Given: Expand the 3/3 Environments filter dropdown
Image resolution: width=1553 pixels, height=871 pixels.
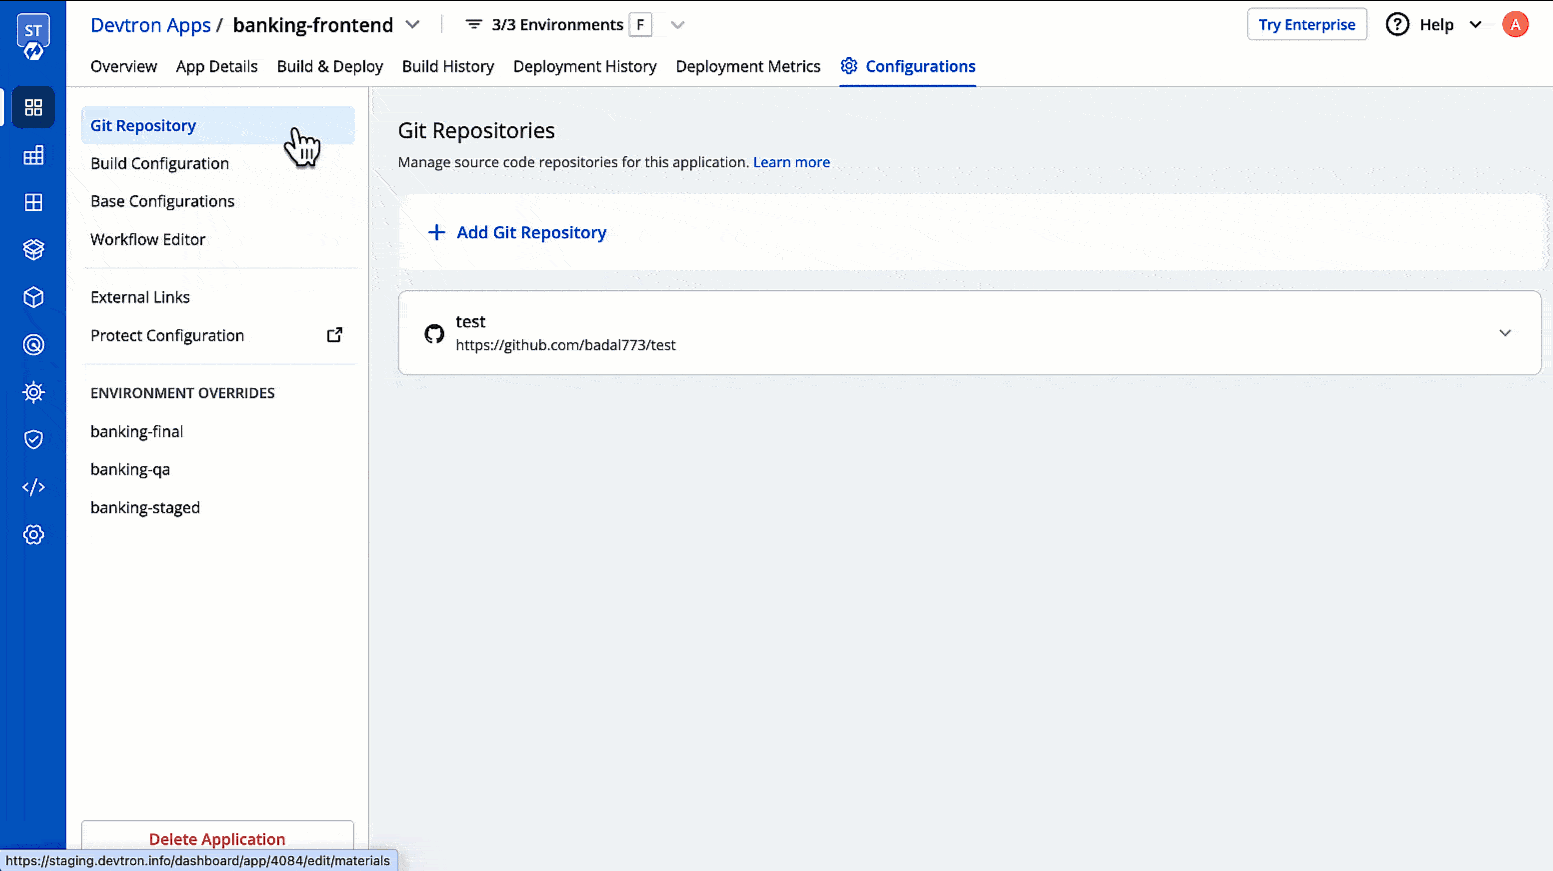Looking at the screenshot, I should [x=678, y=24].
